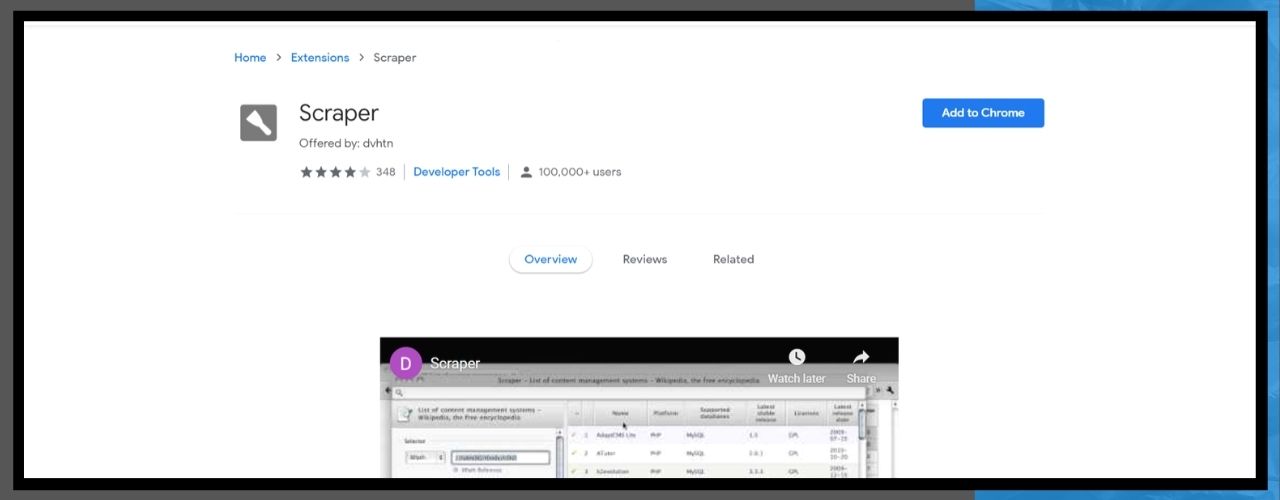Image resolution: width=1280 pixels, height=500 pixels.
Task: Open the Related tab
Action: pyautogui.click(x=733, y=259)
